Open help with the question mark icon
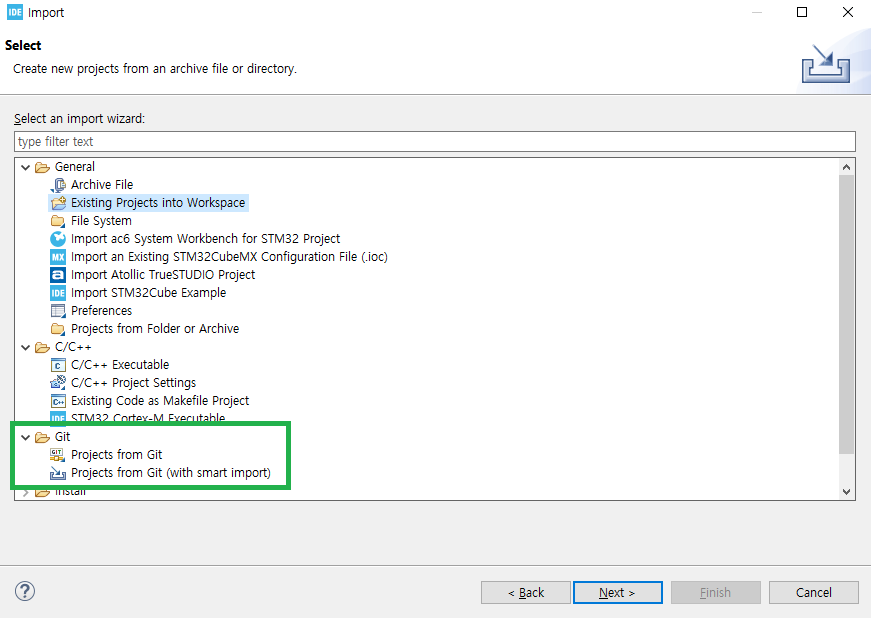The image size is (871, 618). tap(25, 591)
